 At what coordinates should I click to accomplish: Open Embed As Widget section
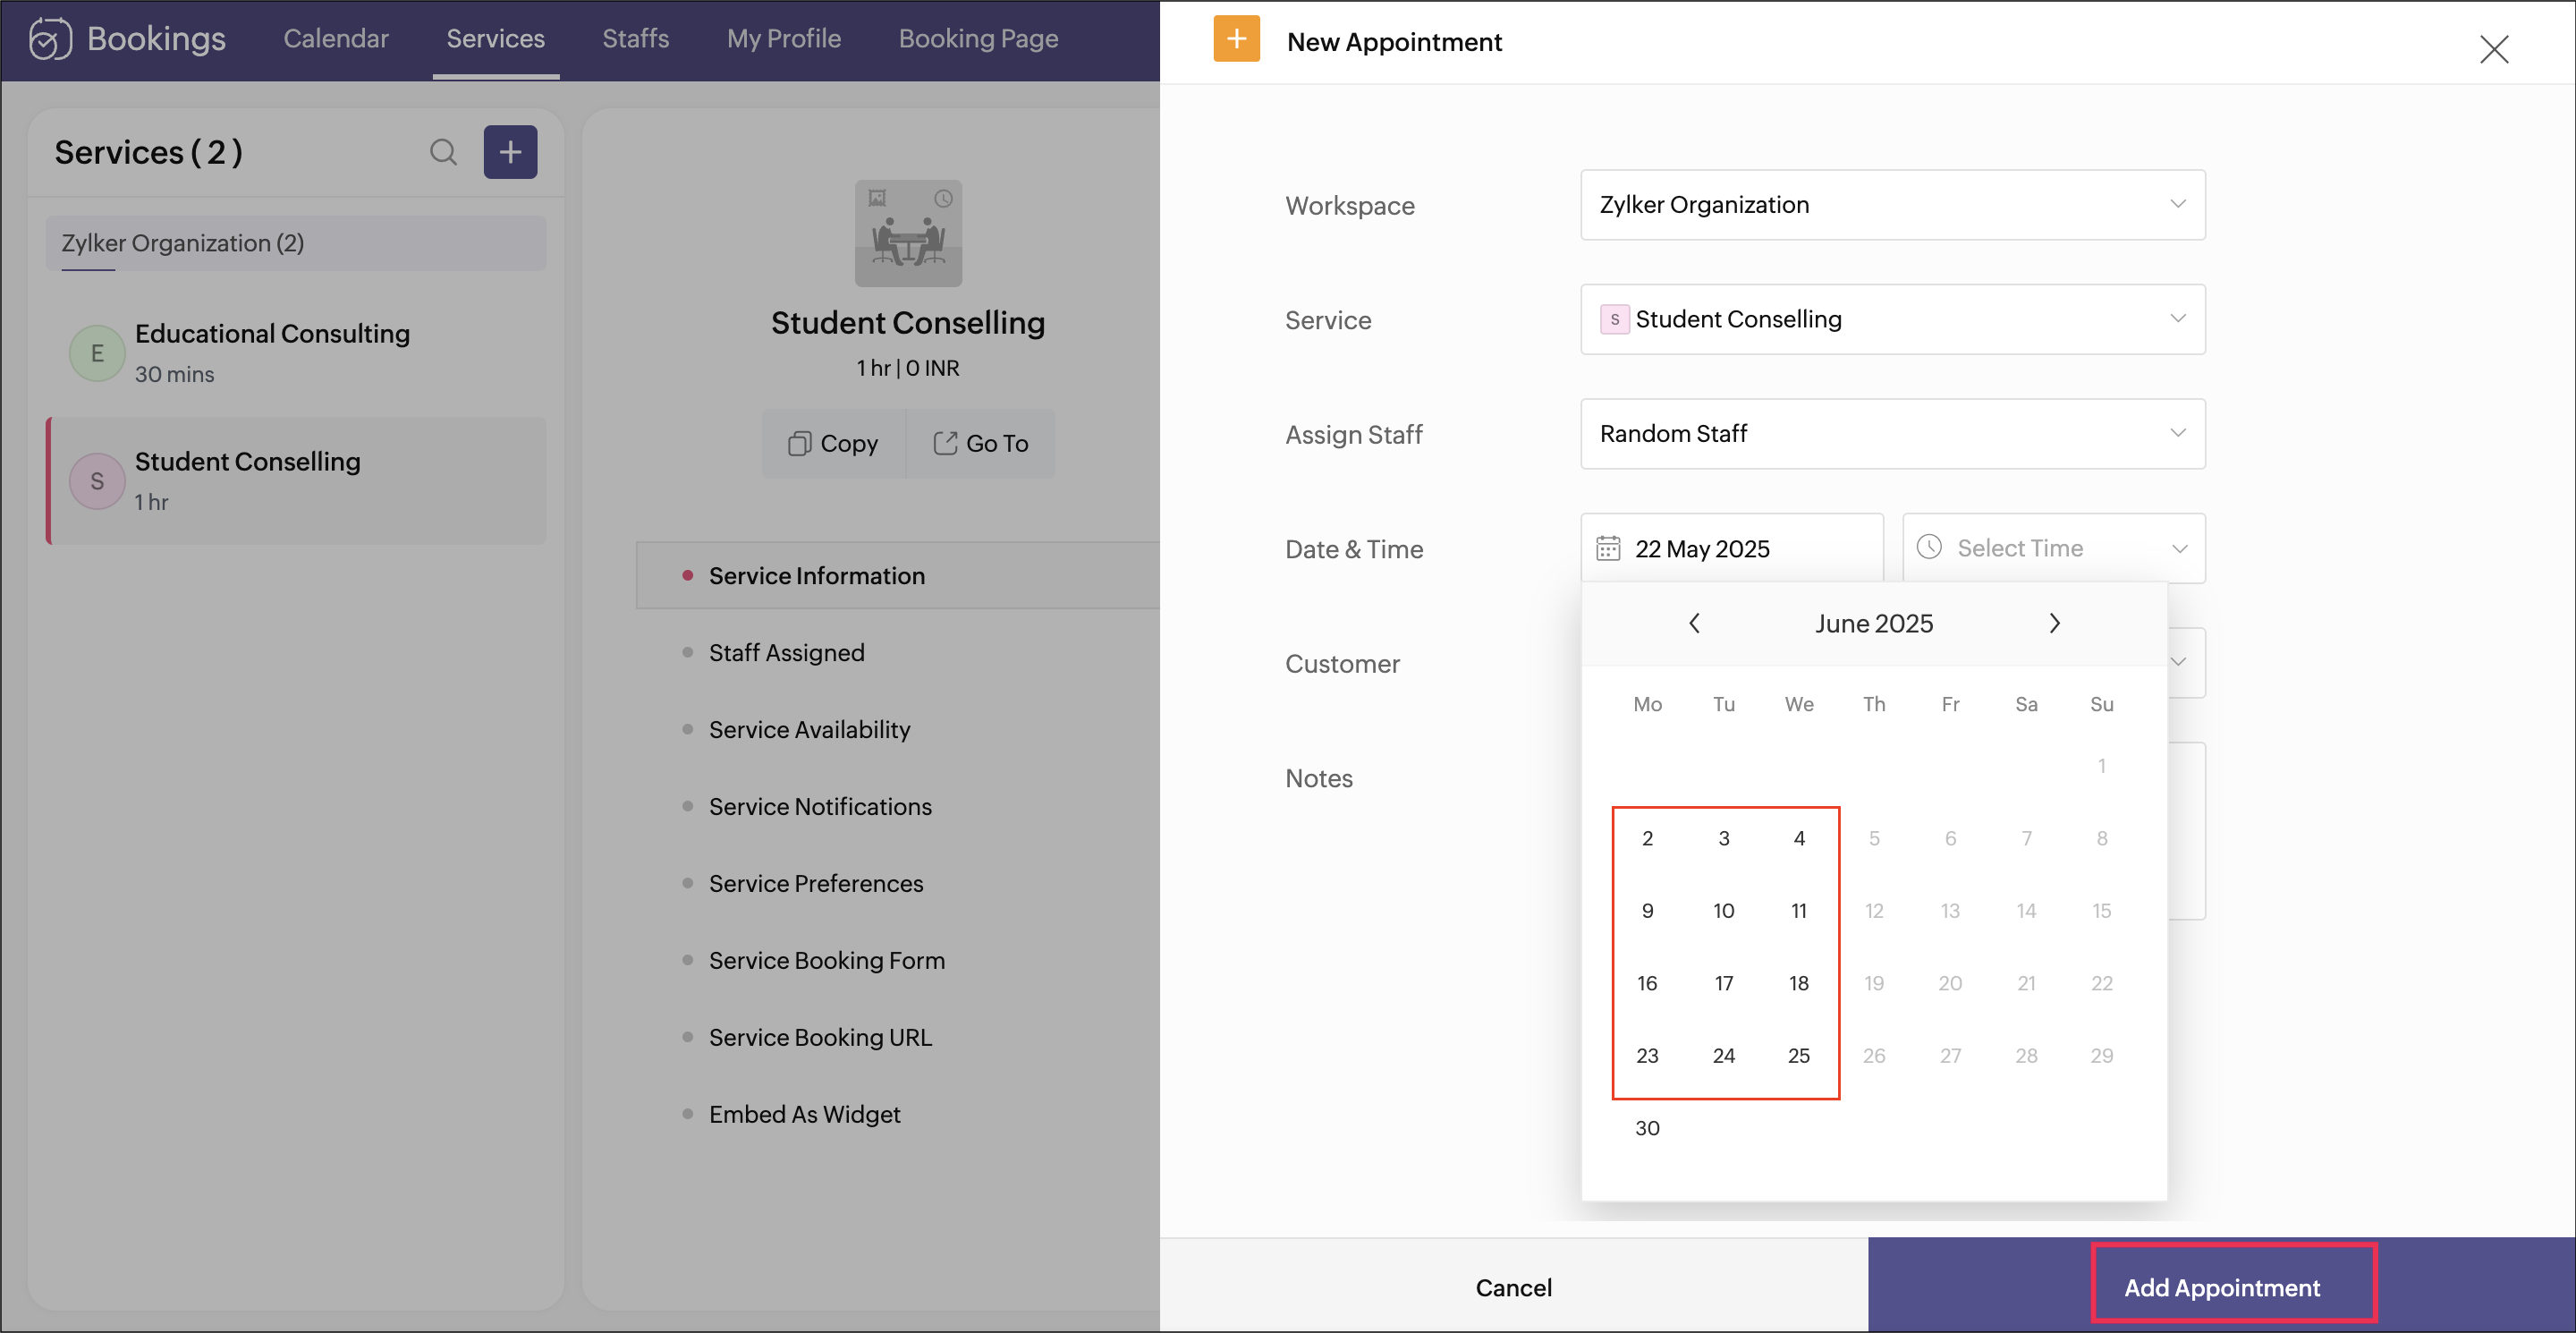pyautogui.click(x=804, y=1114)
